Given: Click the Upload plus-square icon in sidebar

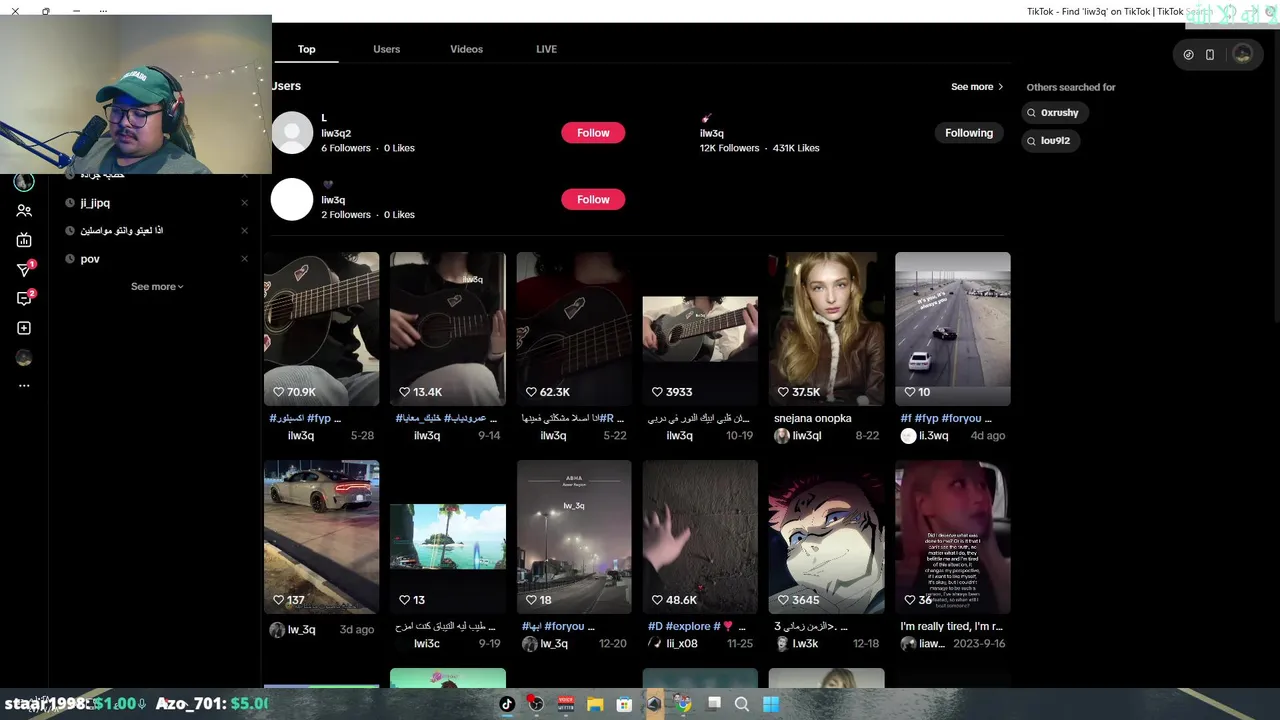Looking at the screenshot, I should click(x=24, y=328).
